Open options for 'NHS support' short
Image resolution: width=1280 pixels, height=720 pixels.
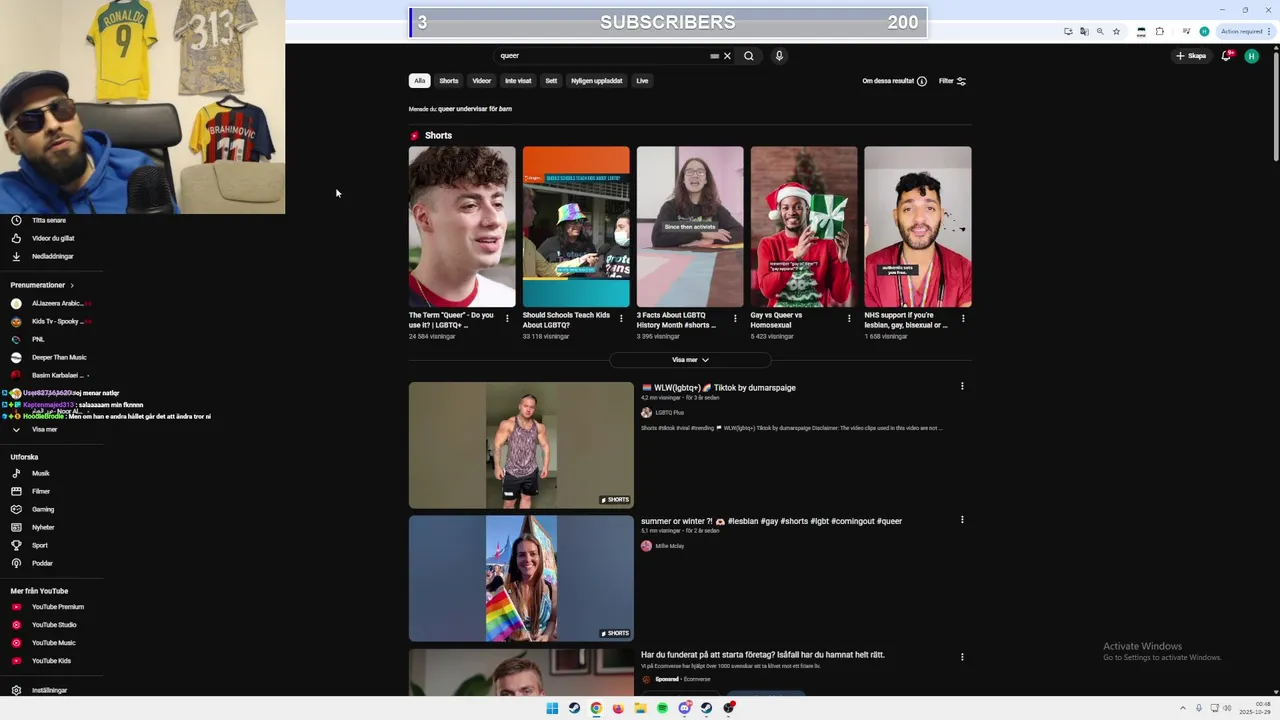tap(963, 319)
